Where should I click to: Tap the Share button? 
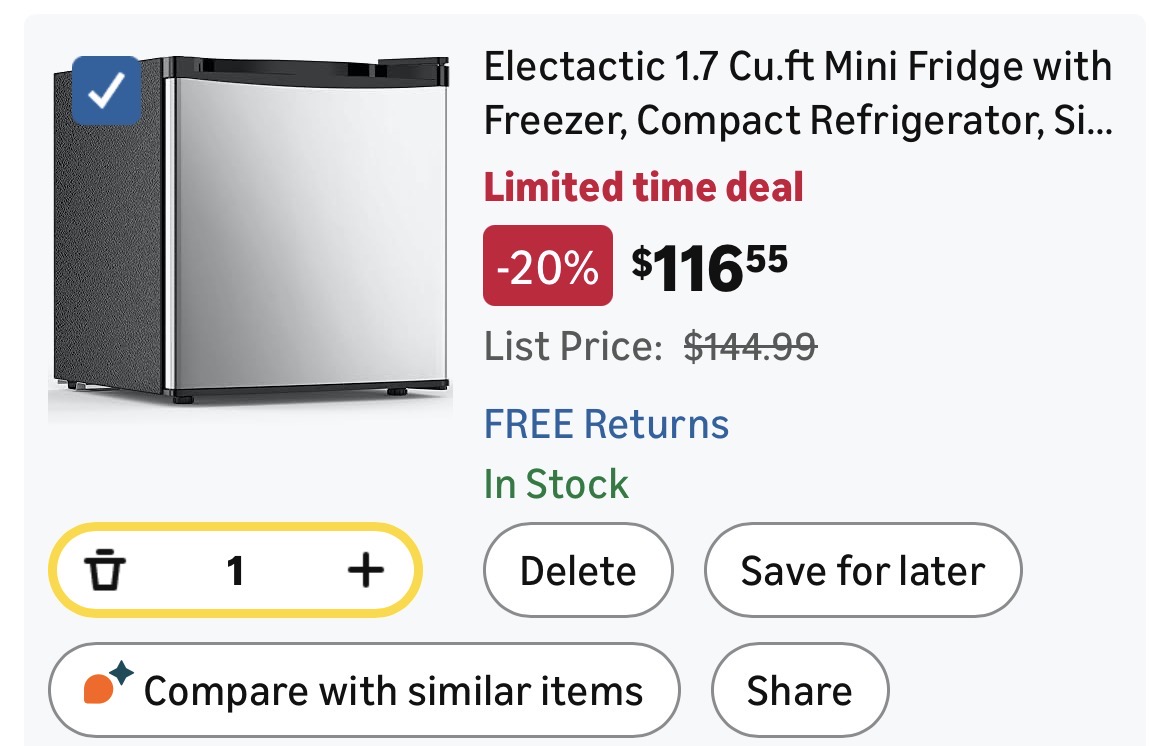click(x=799, y=691)
